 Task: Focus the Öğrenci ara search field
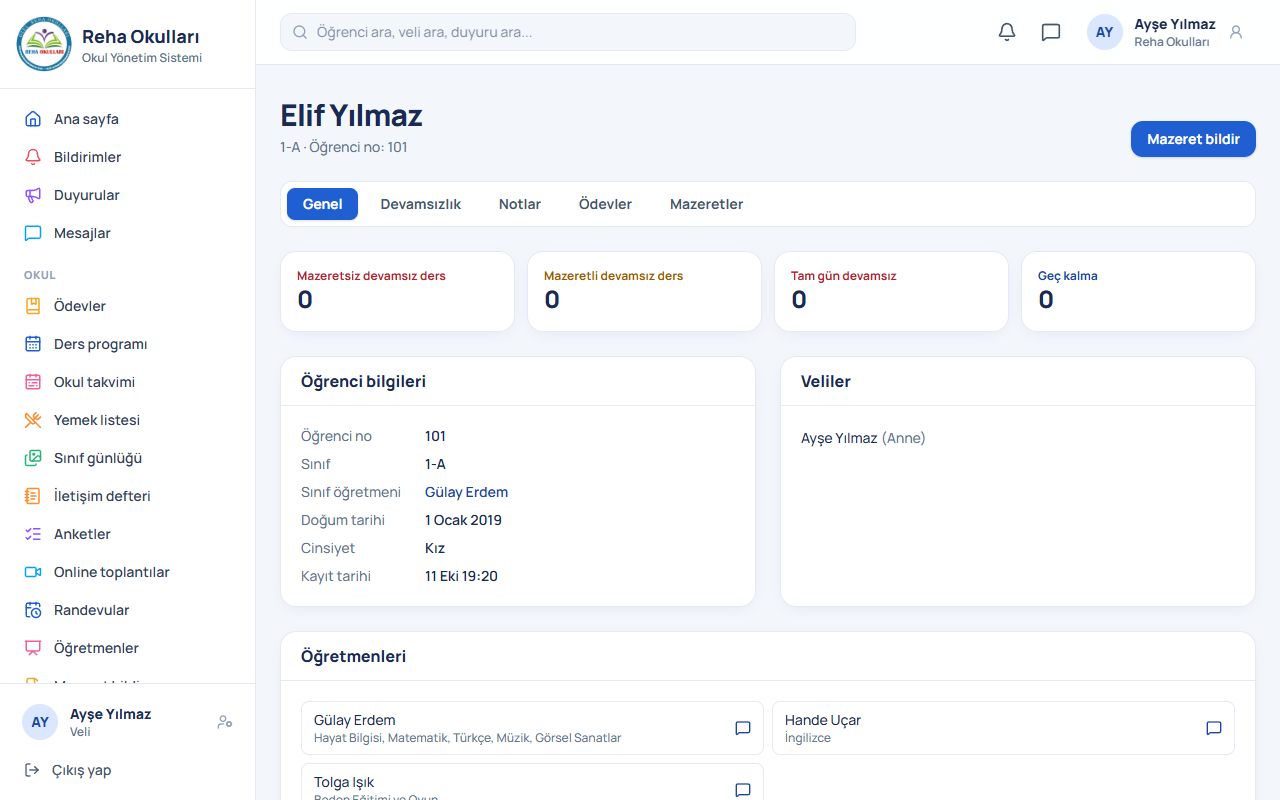click(x=568, y=32)
